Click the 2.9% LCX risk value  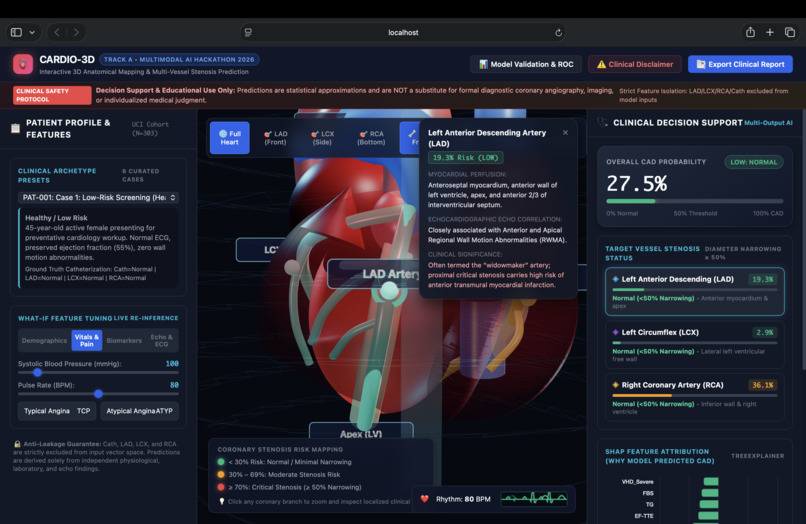(764, 332)
